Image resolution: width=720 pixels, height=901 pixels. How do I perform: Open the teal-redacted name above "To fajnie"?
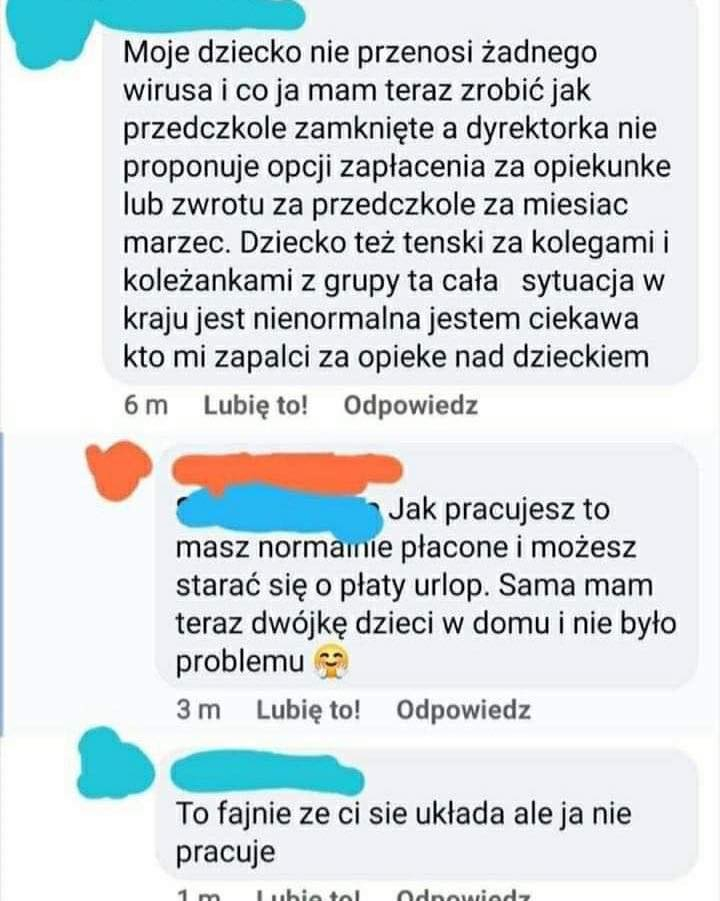[x=267, y=774]
